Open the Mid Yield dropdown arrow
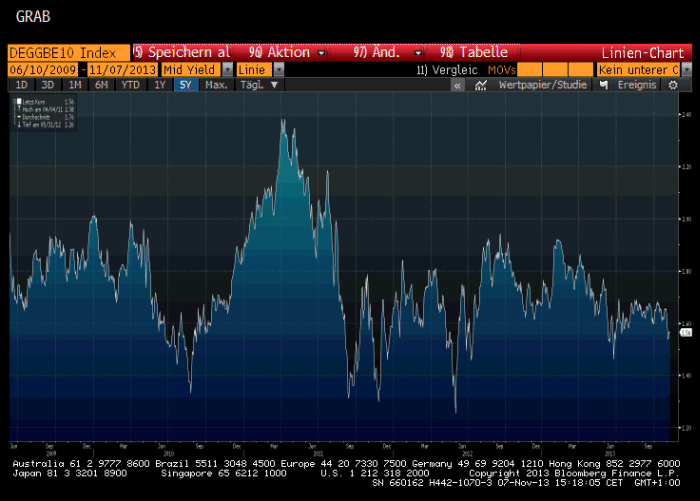The width and height of the screenshot is (700, 501). 226,70
